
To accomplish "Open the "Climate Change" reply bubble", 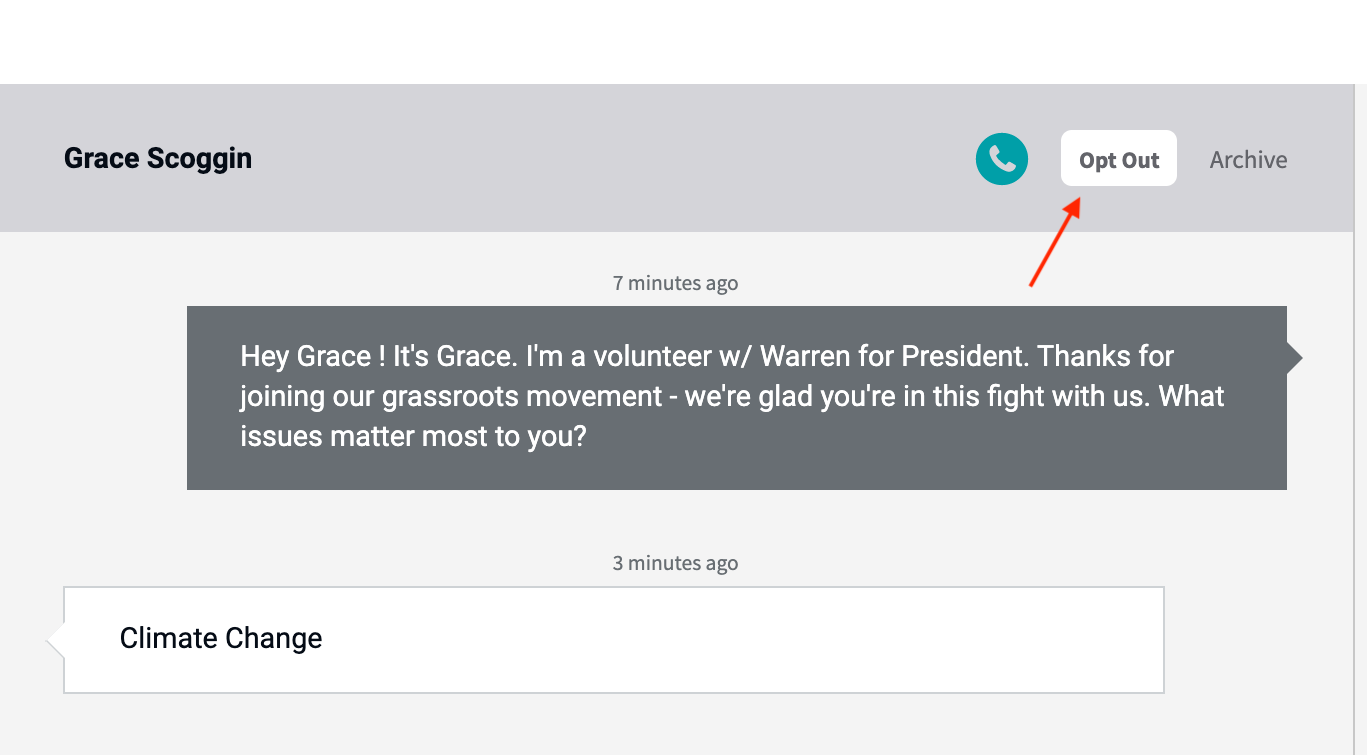I will tap(614, 640).
